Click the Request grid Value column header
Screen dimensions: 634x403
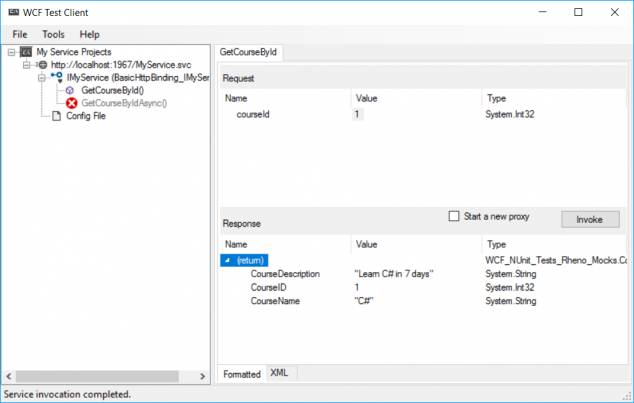coord(366,98)
